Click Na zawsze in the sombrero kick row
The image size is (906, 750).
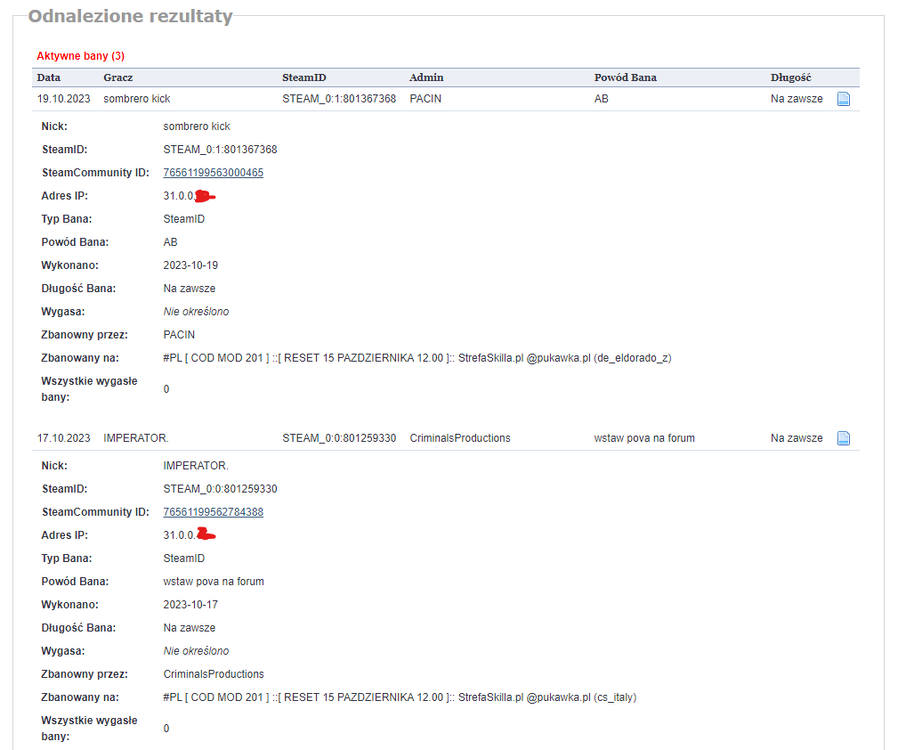click(796, 99)
